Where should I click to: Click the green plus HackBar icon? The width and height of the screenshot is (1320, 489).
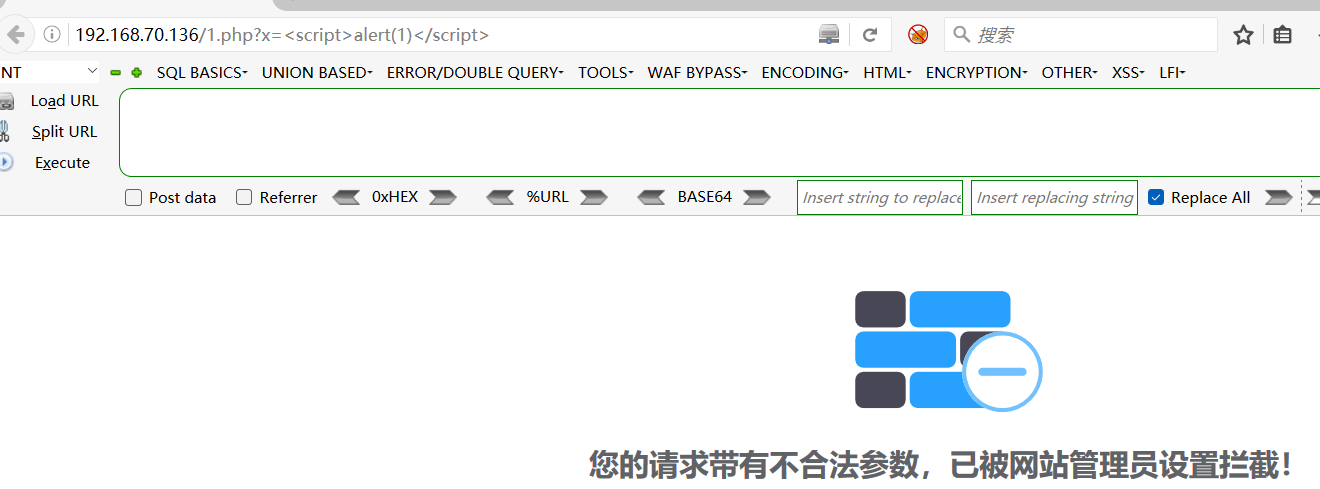point(136,73)
